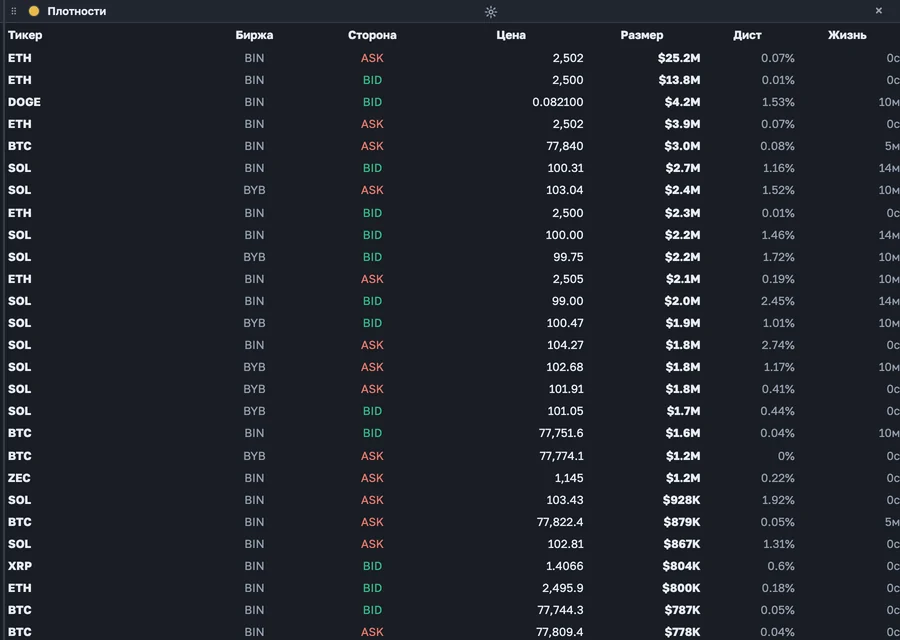Sort by the Тикер column header
This screenshot has height=640, width=900.
(x=25, y=35)
